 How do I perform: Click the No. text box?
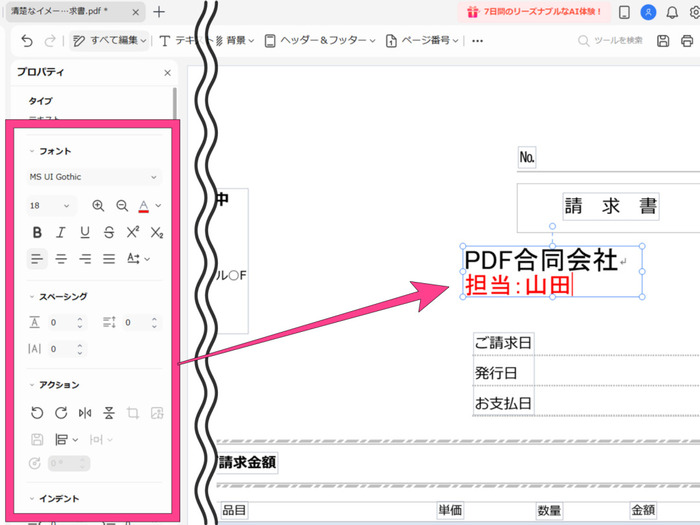527,157
